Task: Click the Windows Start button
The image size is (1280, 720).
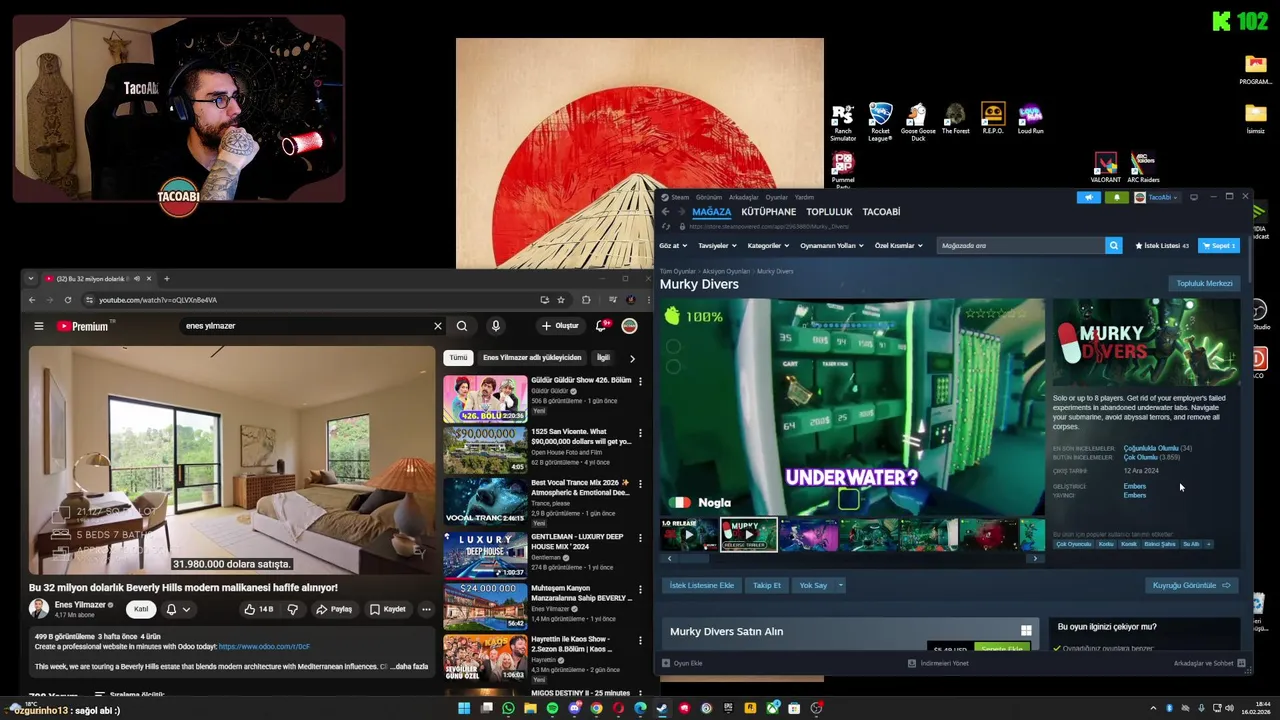Action: (x=464, y=708)
